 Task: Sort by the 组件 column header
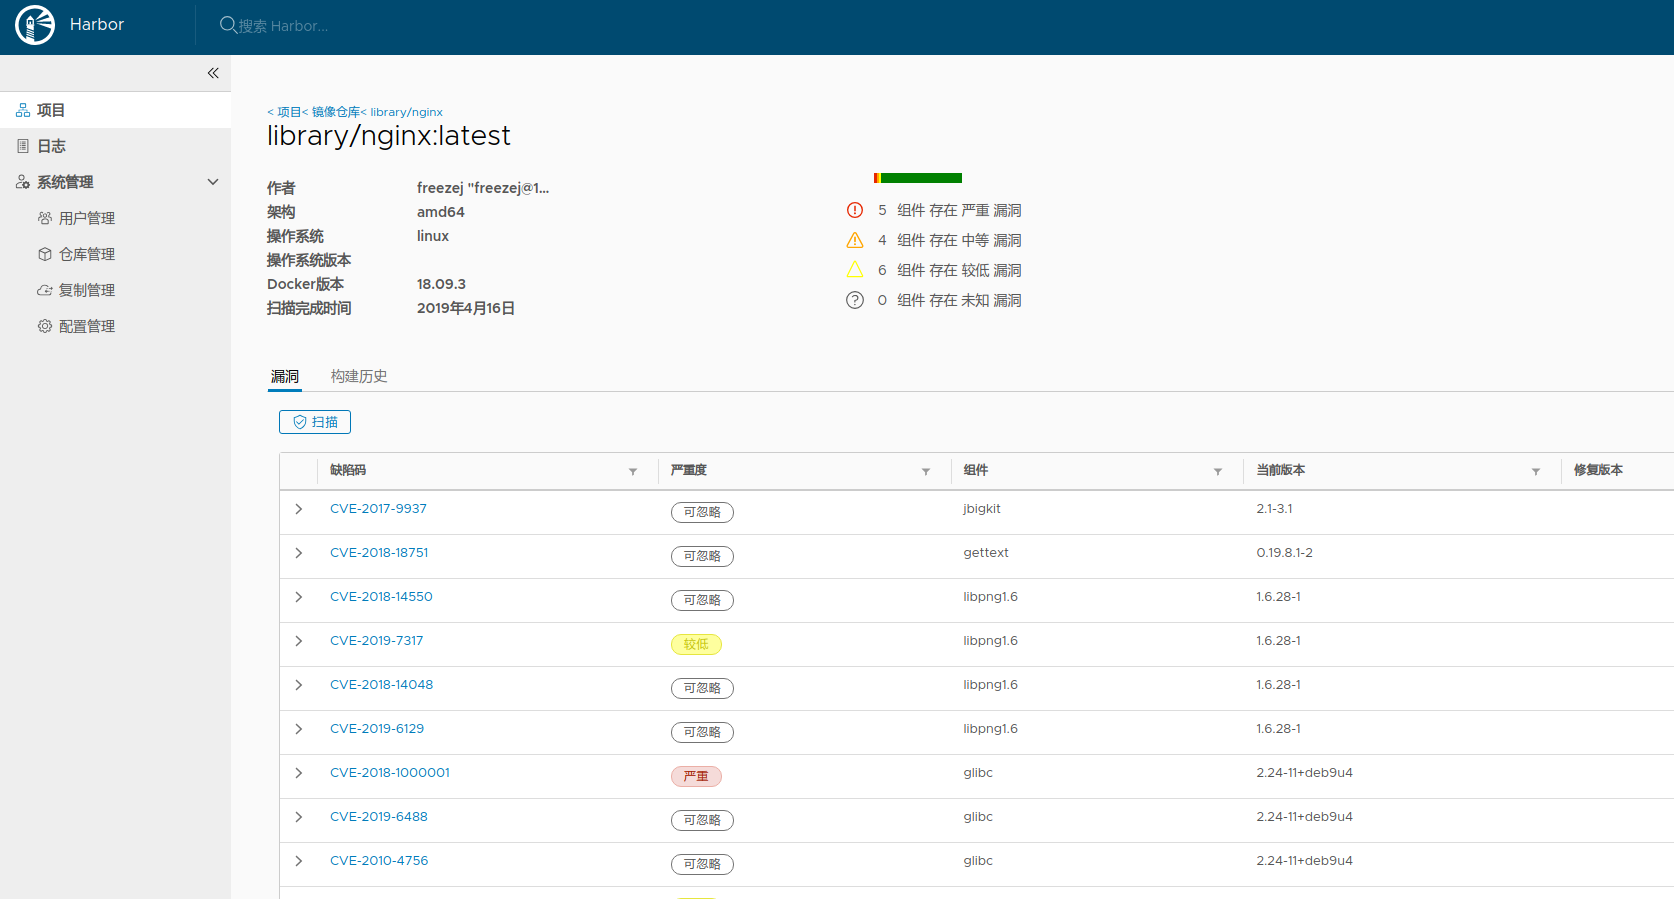pos(976,470)
